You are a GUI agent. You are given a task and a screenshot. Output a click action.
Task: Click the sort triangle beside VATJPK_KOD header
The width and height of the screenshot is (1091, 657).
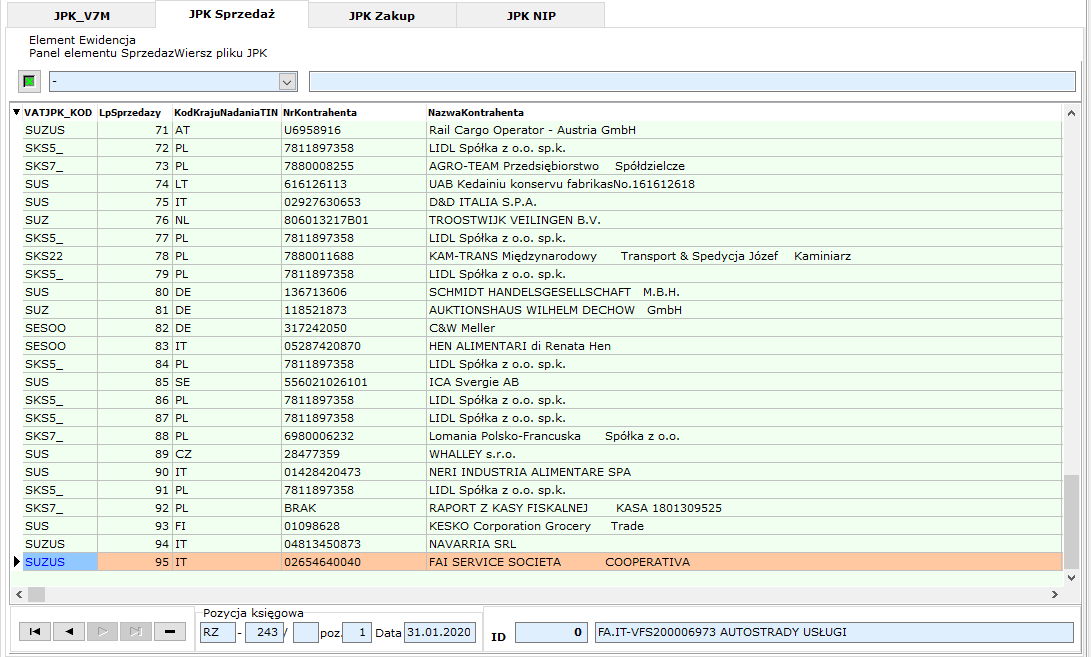point(17,112)
